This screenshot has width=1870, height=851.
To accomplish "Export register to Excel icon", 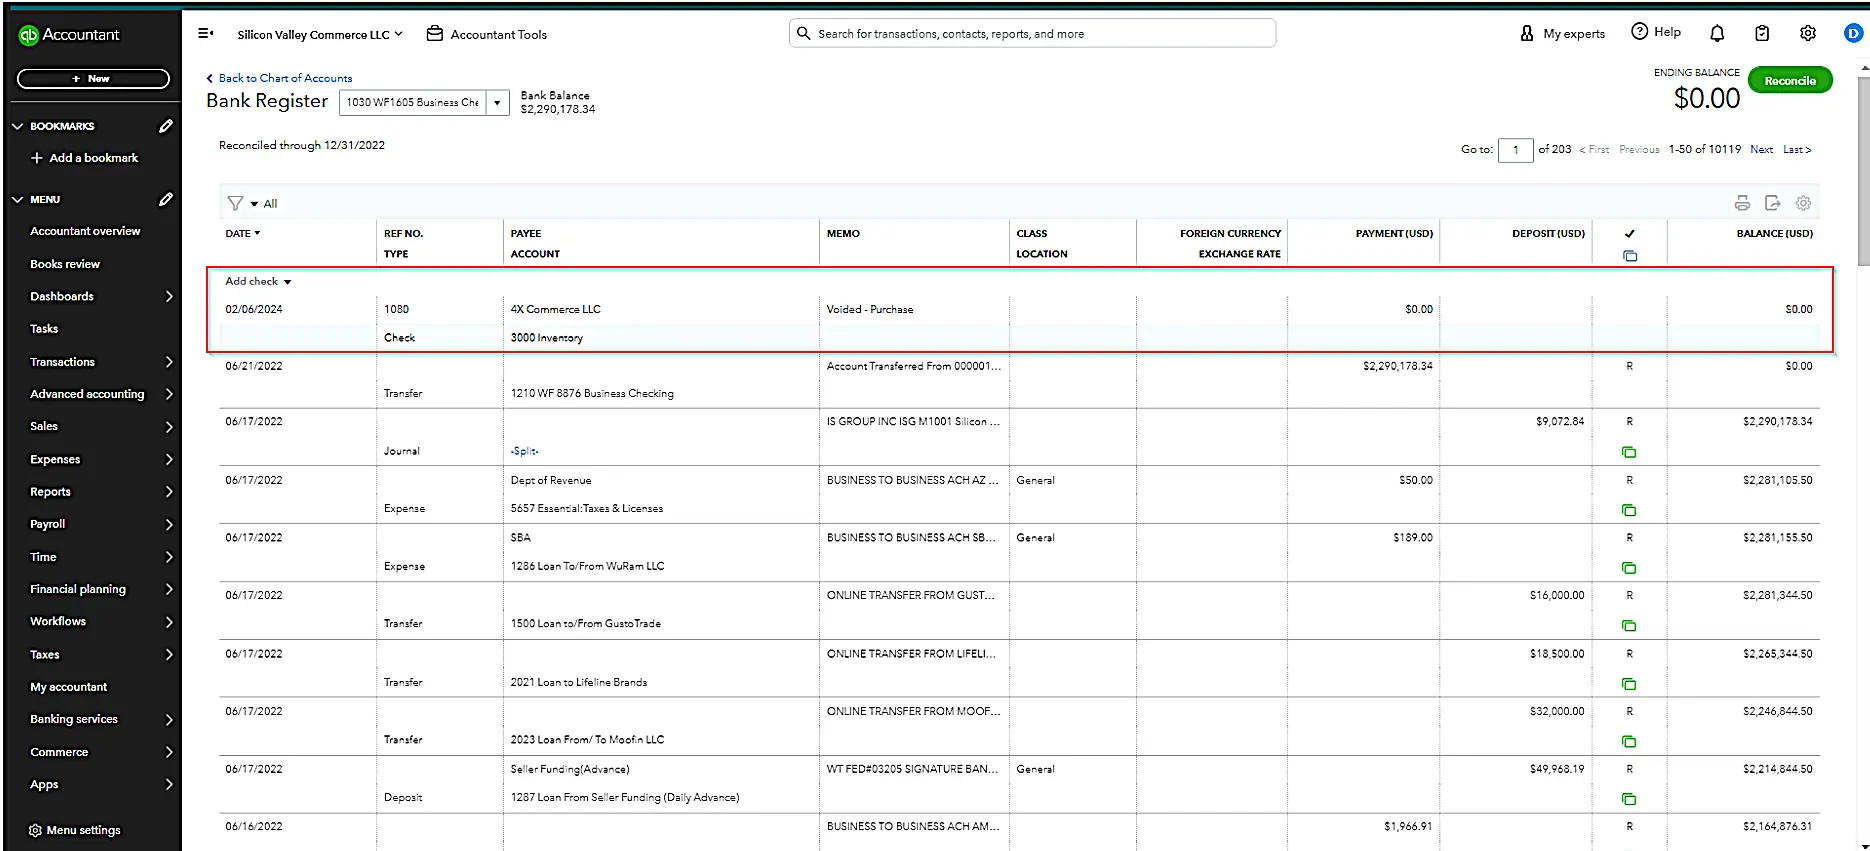I will 1773,203.
